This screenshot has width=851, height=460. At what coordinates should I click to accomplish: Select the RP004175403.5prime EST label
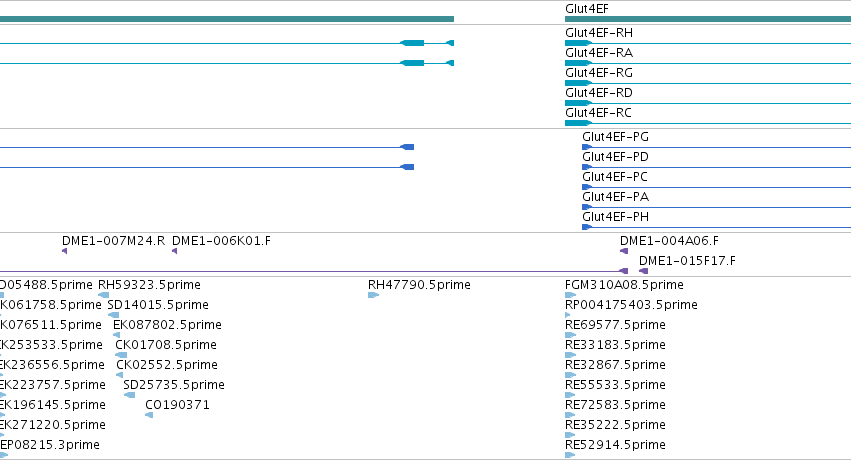tap(631, 305)
